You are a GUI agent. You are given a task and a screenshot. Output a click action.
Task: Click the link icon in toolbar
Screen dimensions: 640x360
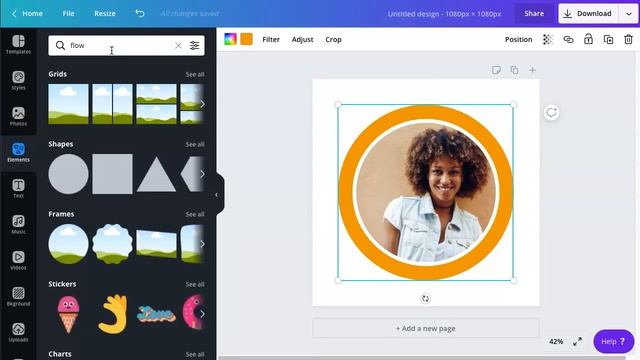pyautogui.click(x=568, y=40)
